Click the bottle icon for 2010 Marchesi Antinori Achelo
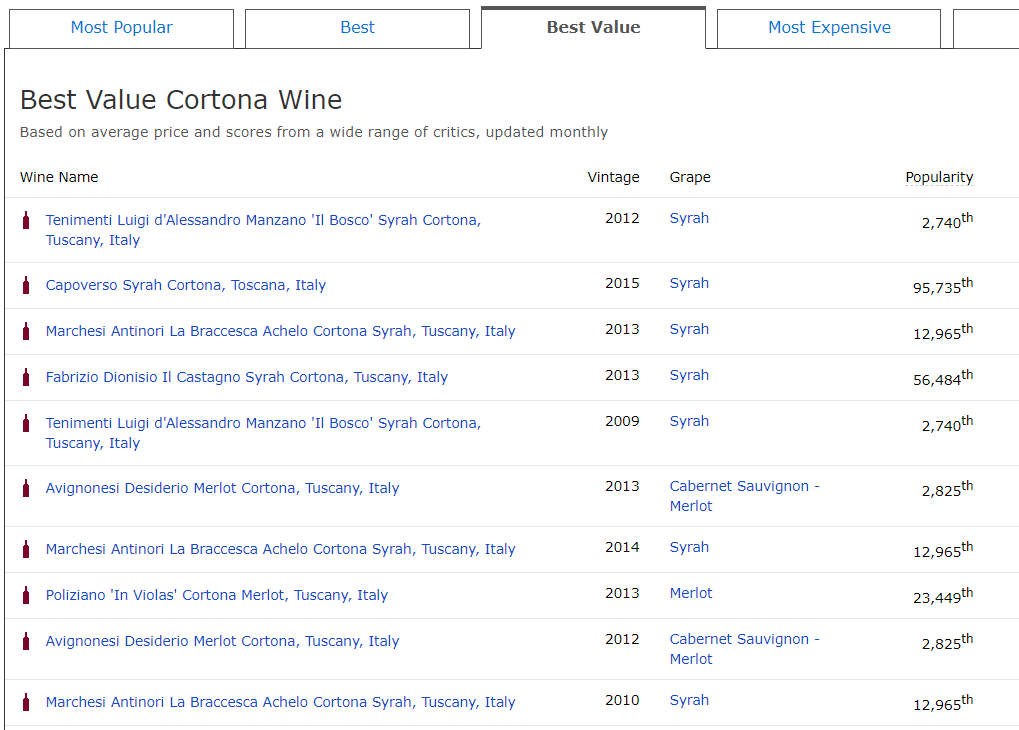The width and height of the screenshot is (1019, 730). point(26,702)
